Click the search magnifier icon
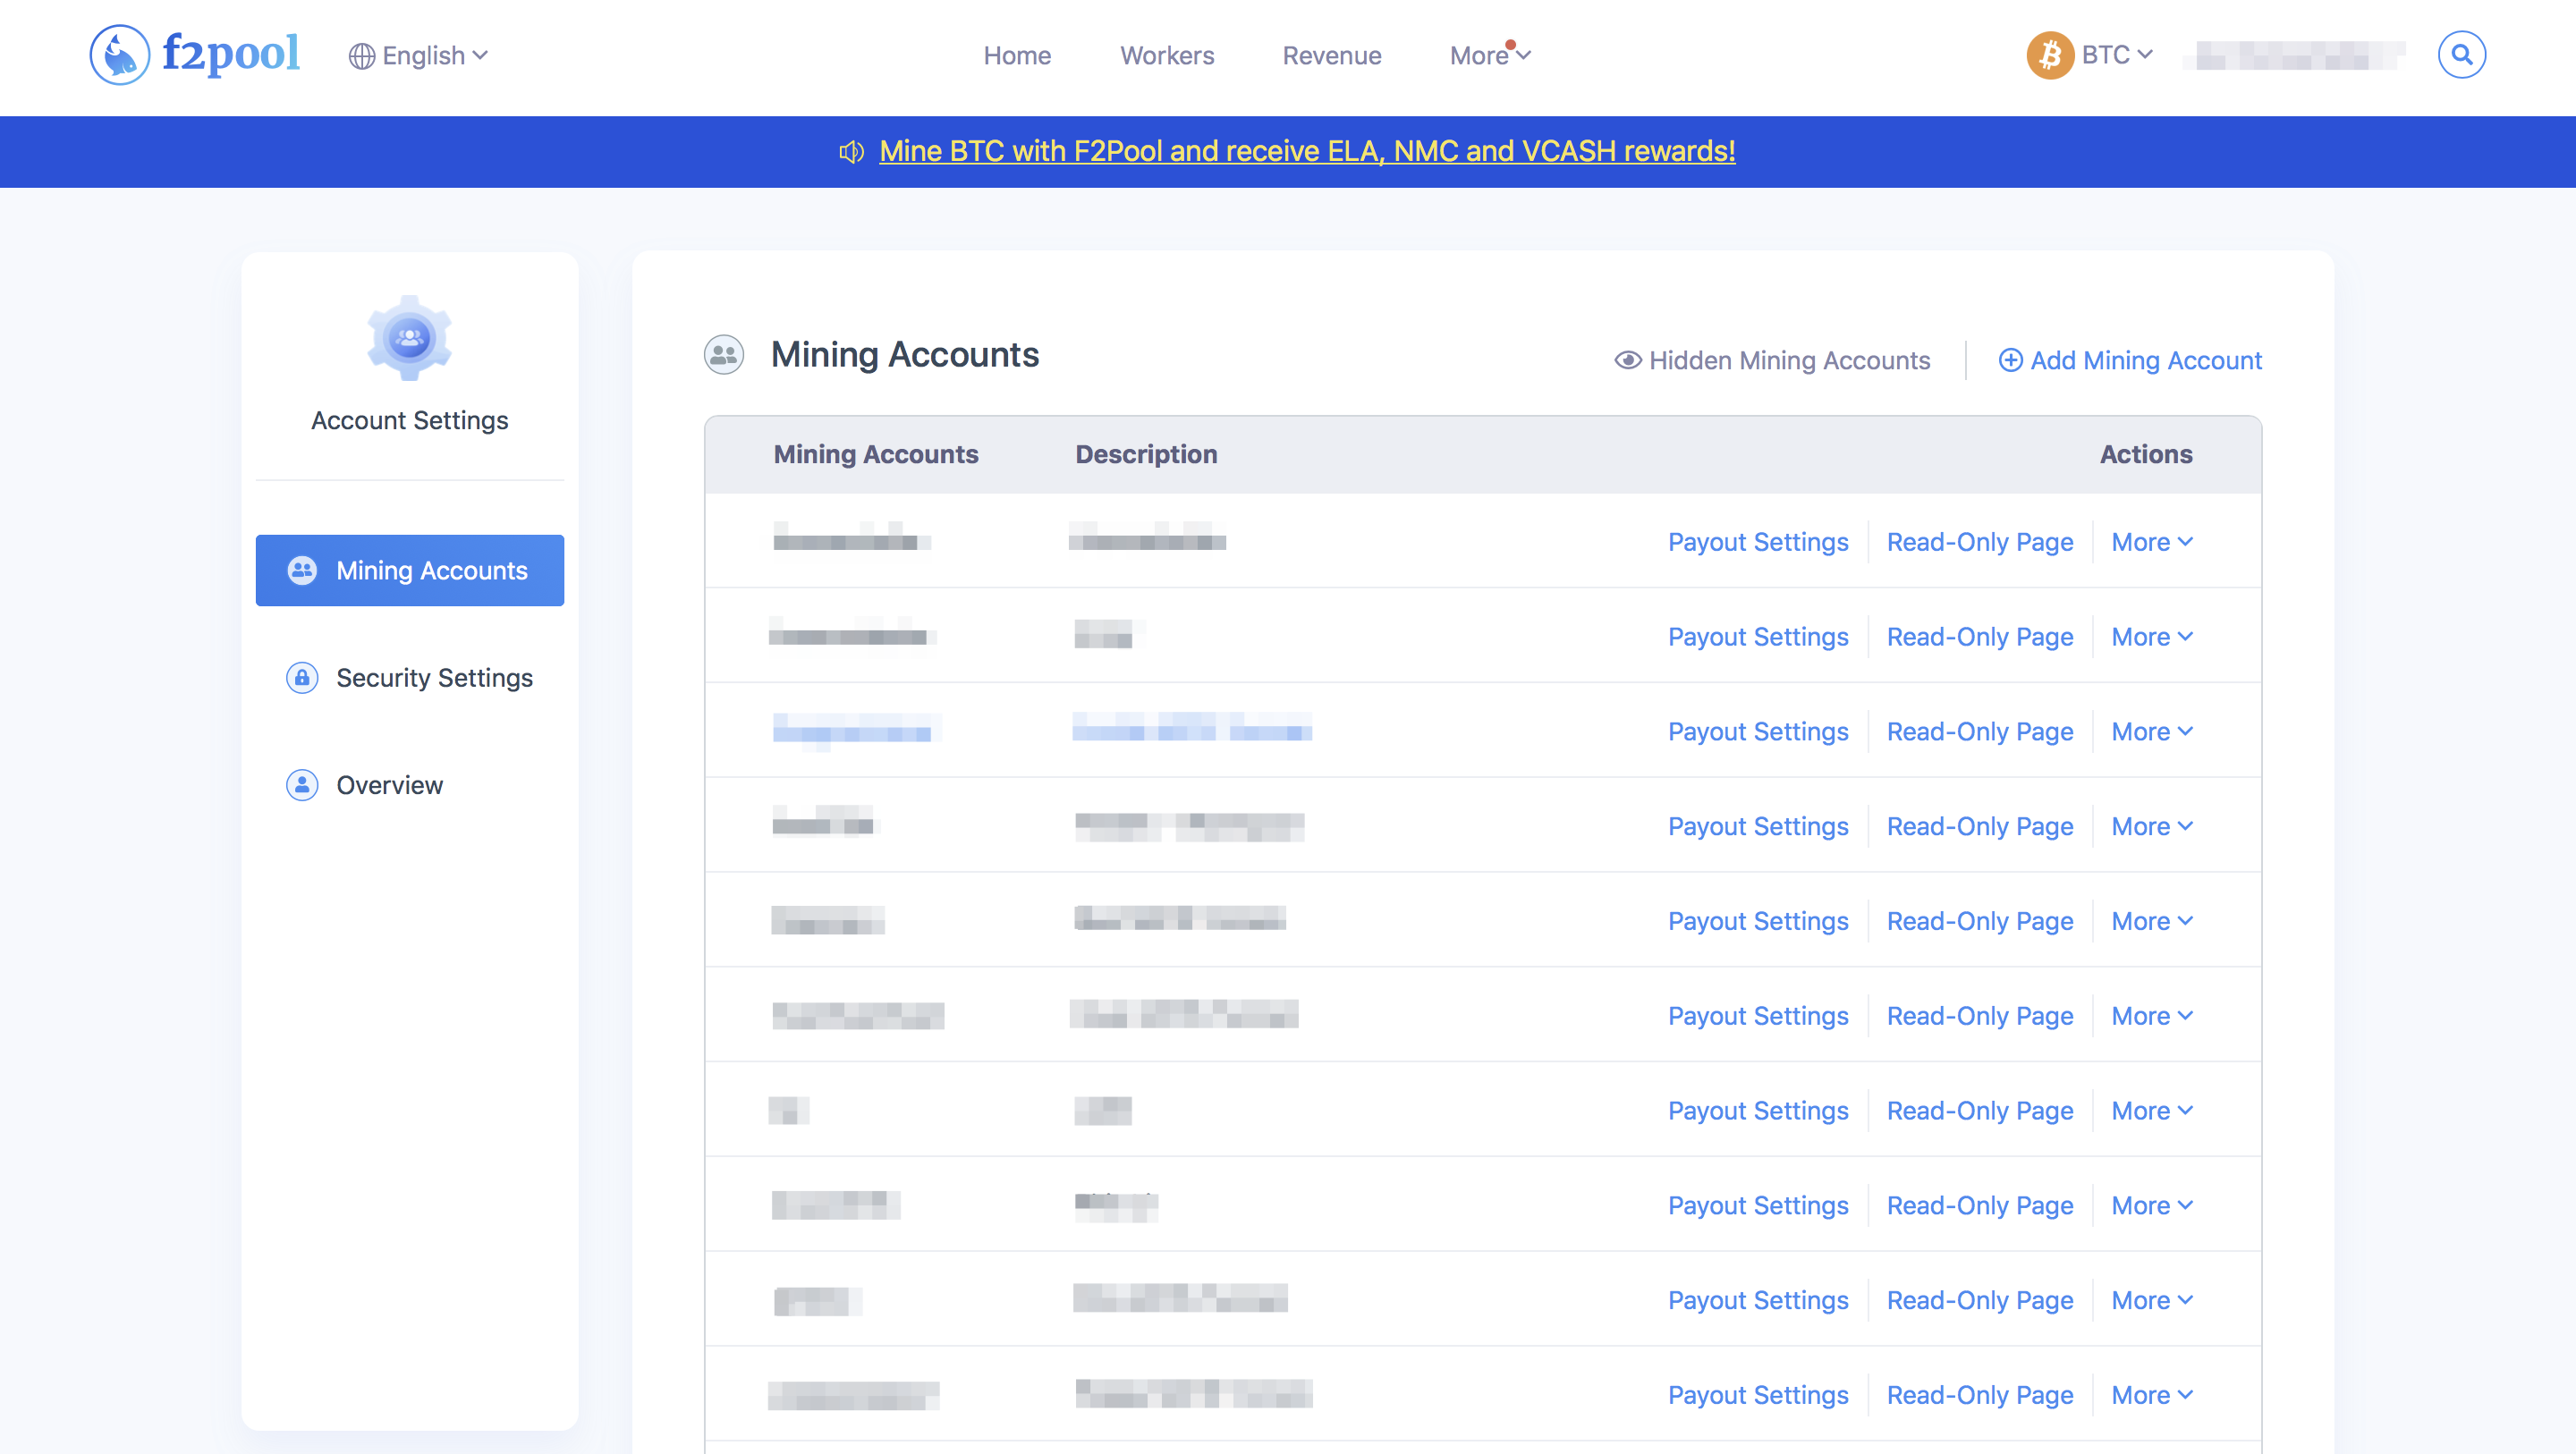 2462,55
